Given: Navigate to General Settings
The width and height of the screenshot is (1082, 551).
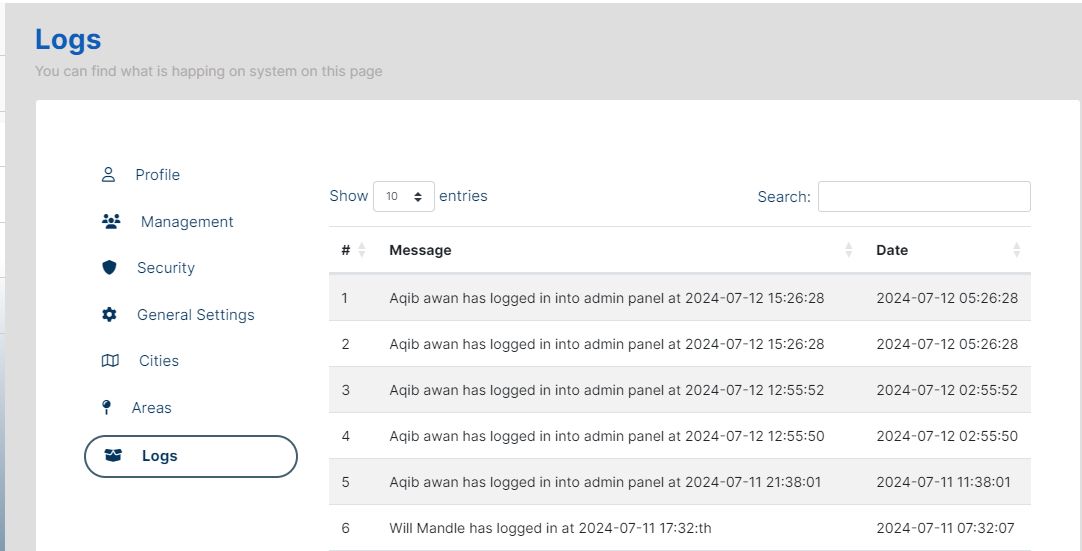Looking at the screenshot, I should click(196, 315).
